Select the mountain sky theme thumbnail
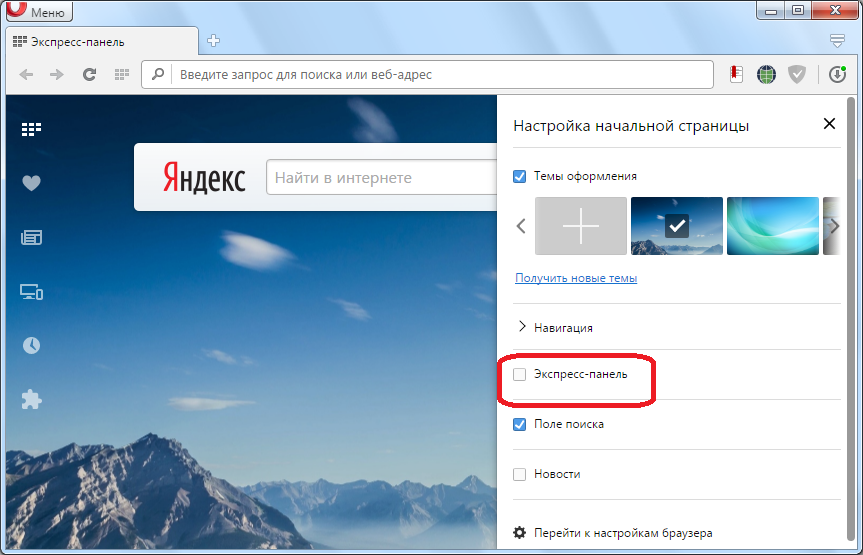 point(676,226)
